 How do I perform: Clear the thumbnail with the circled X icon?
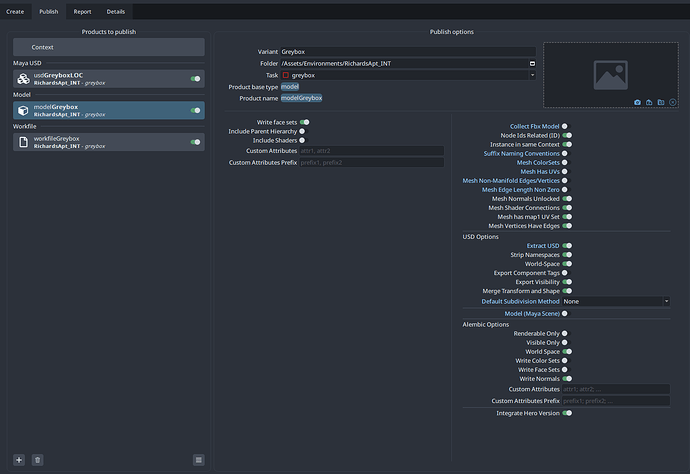coord(673,102)
